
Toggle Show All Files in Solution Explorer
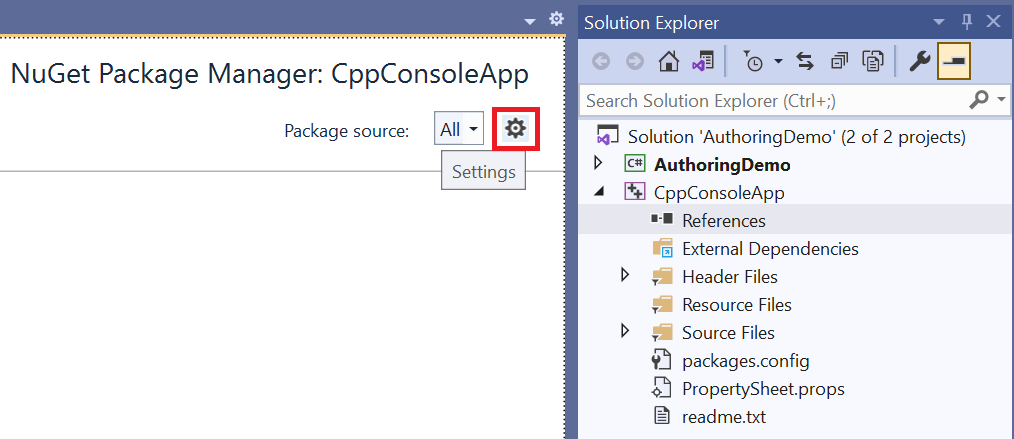click(x=873, y=61)
